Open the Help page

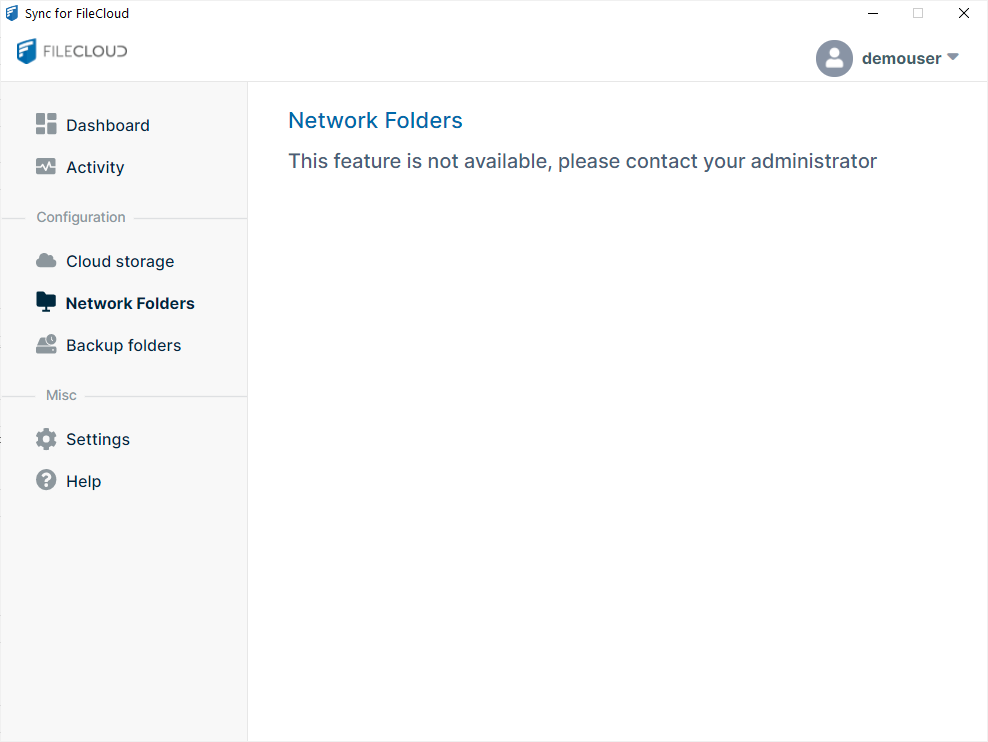(x=84, y=481)
